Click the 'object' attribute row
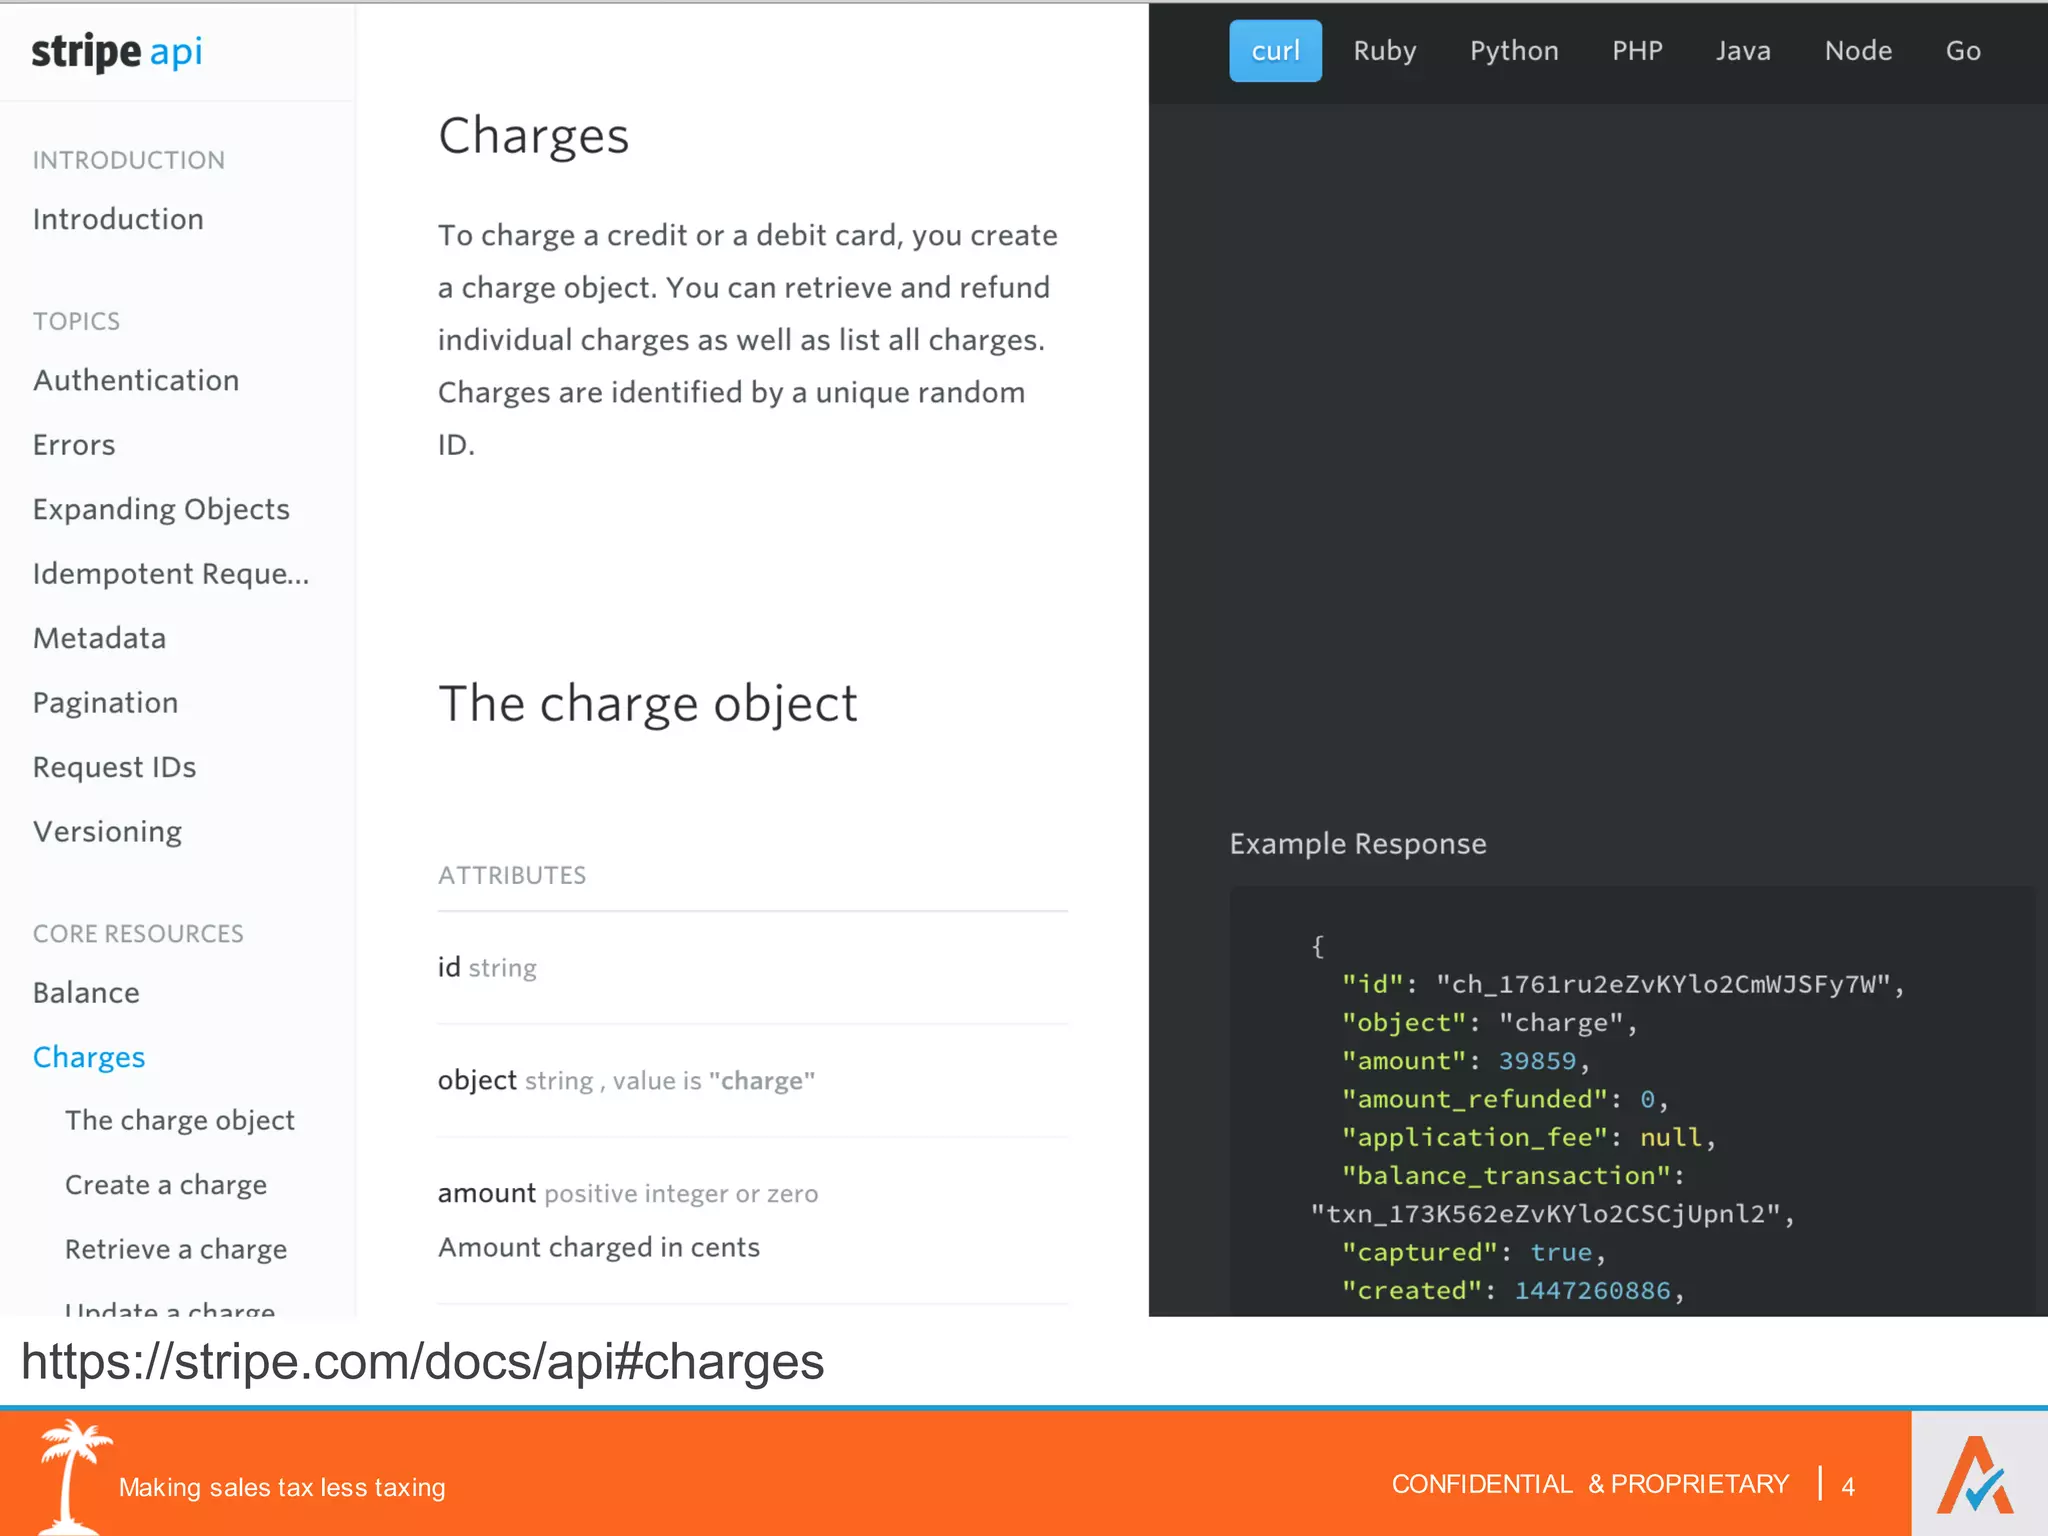Screen dimensions: 2048x1536 point(752,1081)
